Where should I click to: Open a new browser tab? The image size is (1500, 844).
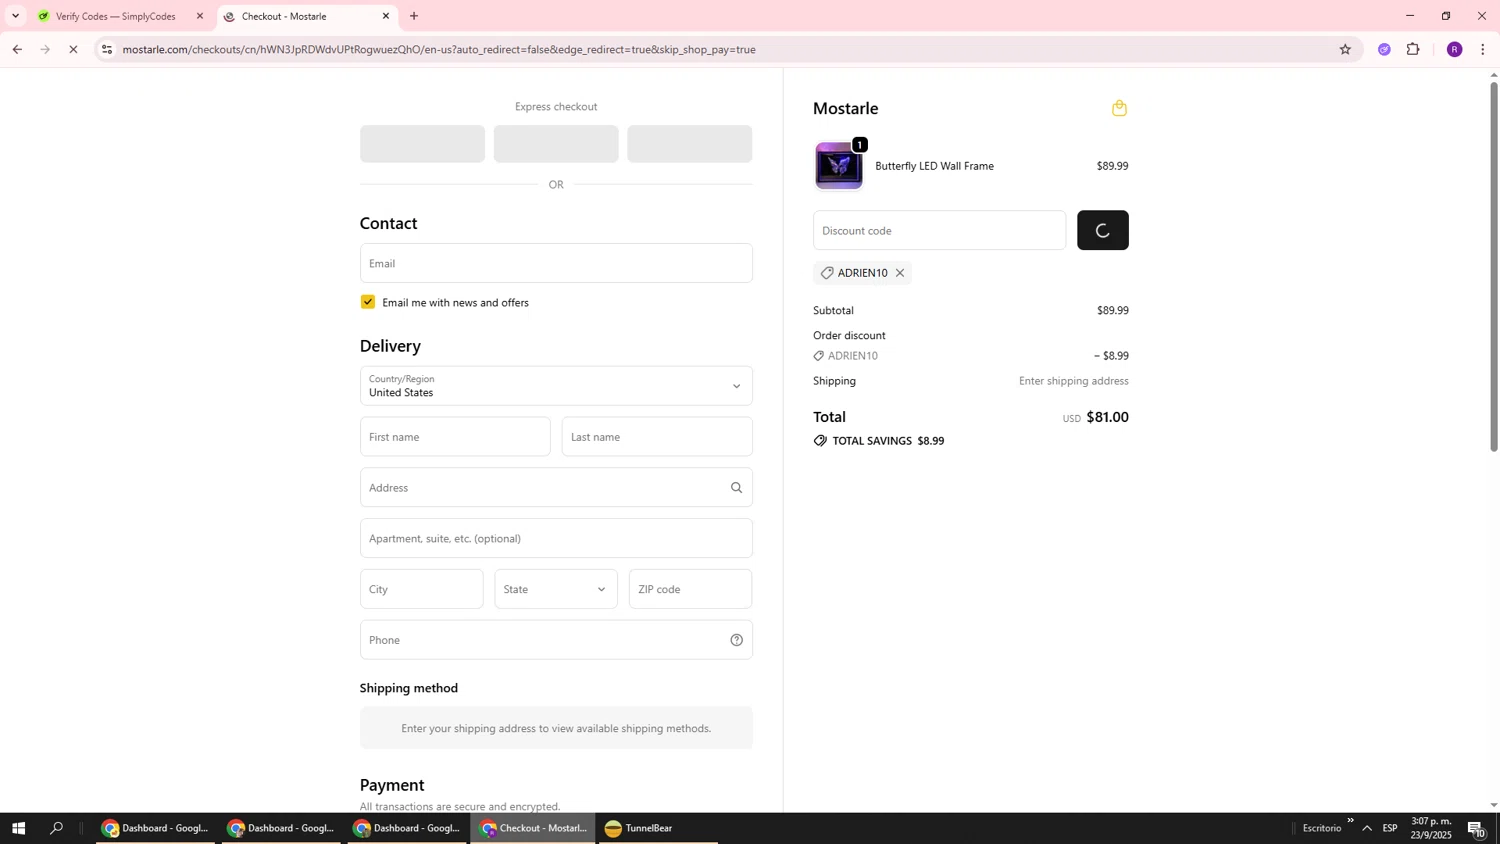414,16
